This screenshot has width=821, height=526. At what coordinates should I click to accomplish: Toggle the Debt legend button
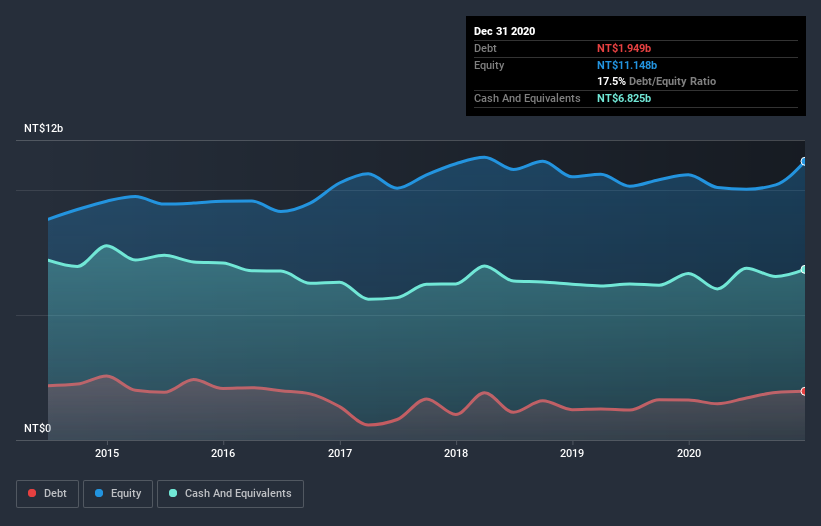coord(48,494)
